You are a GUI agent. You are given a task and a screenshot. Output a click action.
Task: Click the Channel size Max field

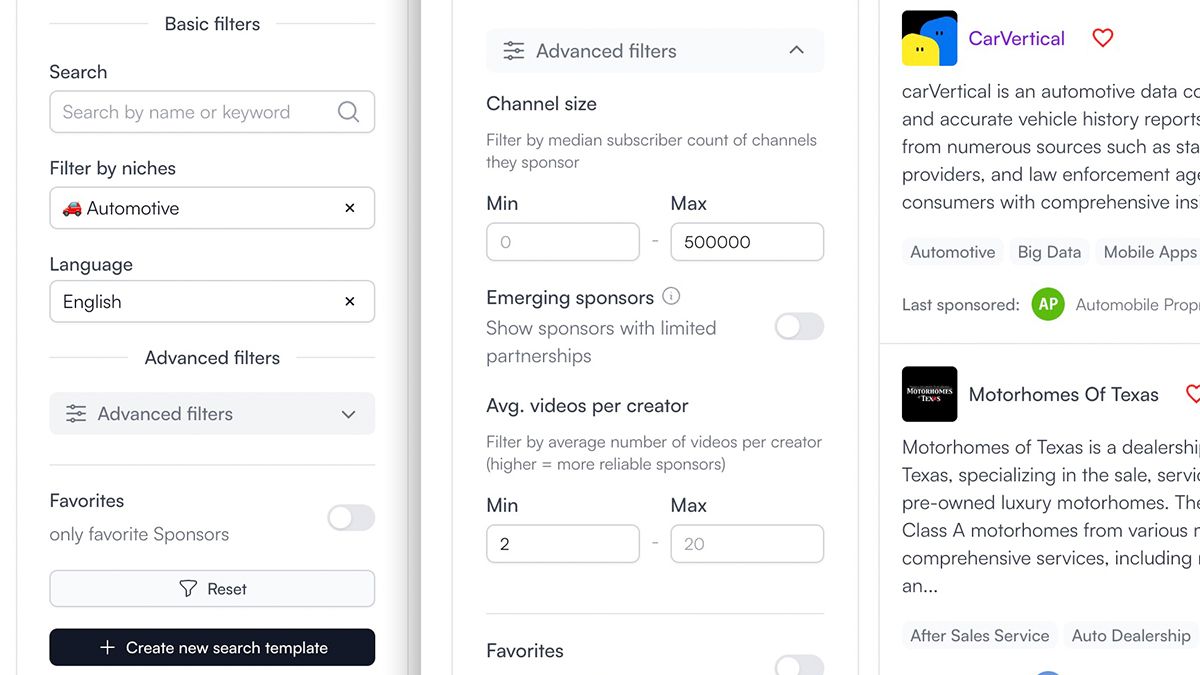pos(747,242)
